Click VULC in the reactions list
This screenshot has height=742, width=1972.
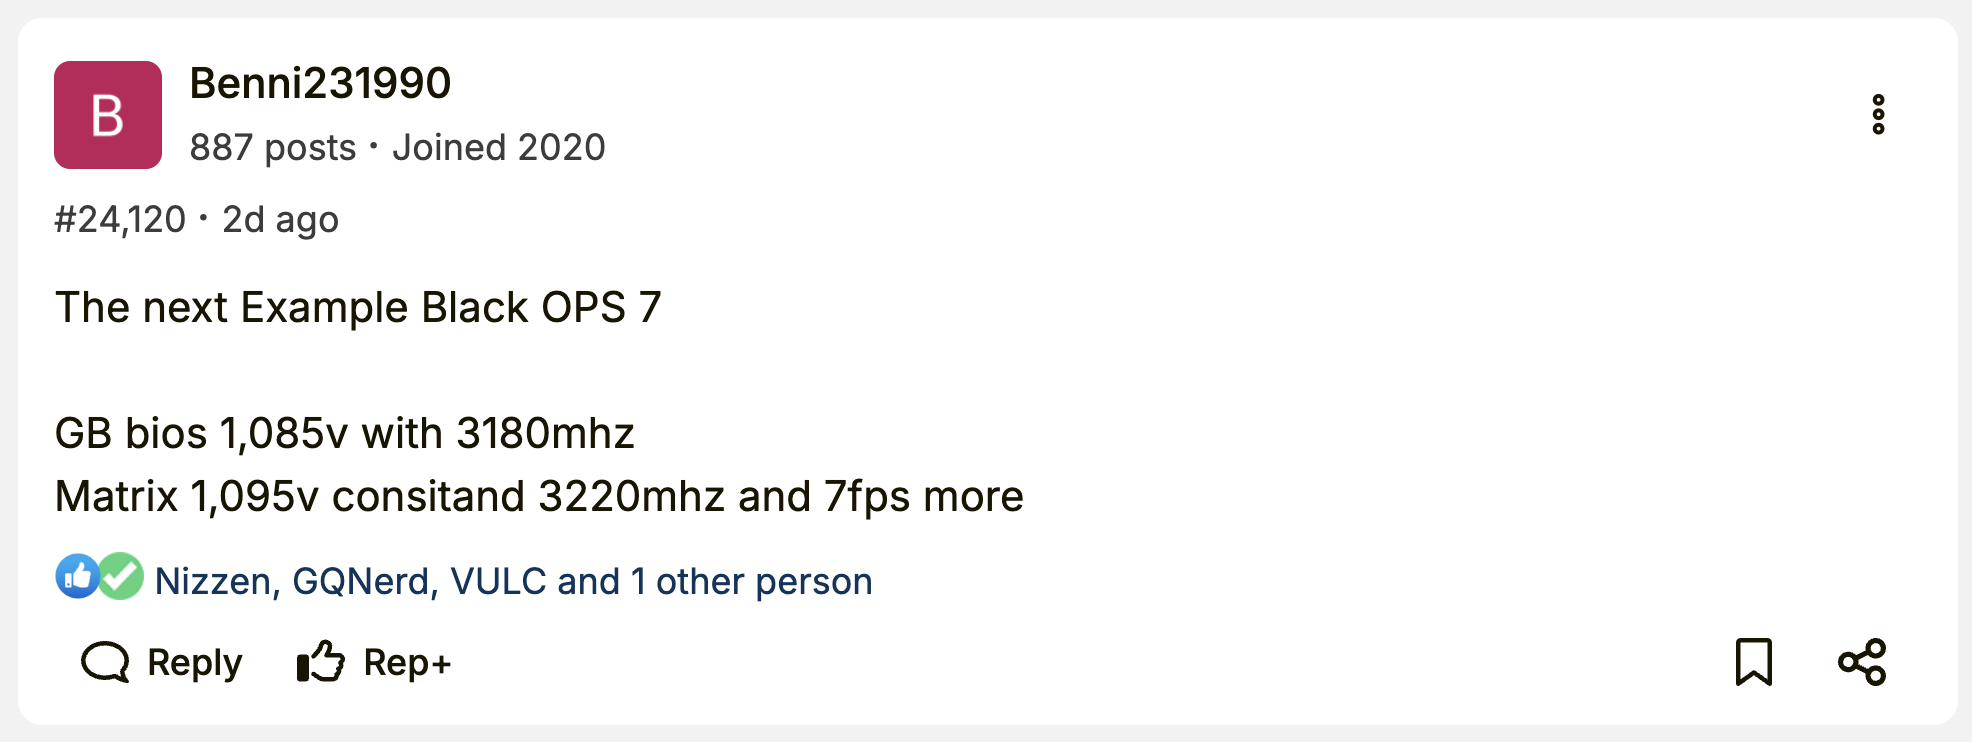(498, 581)
